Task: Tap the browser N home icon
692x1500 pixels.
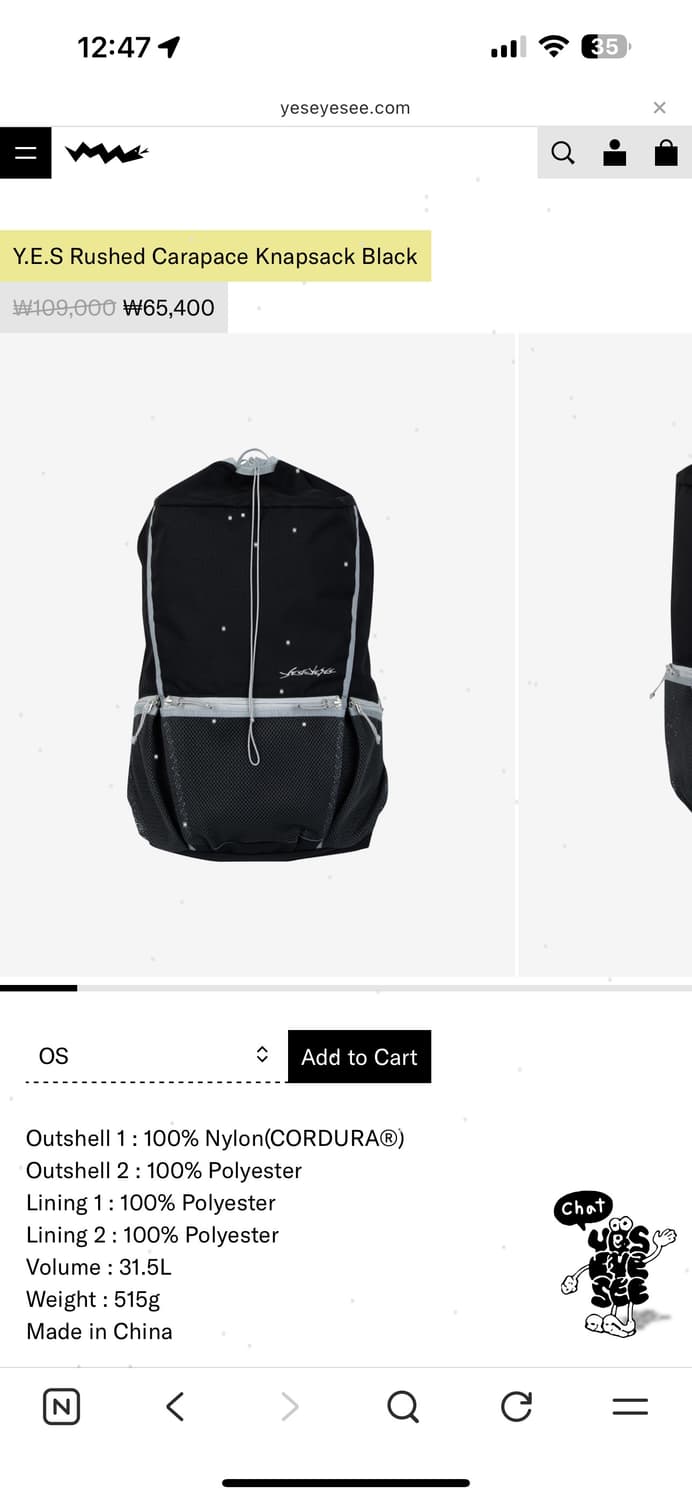Action: (62, 1407)
